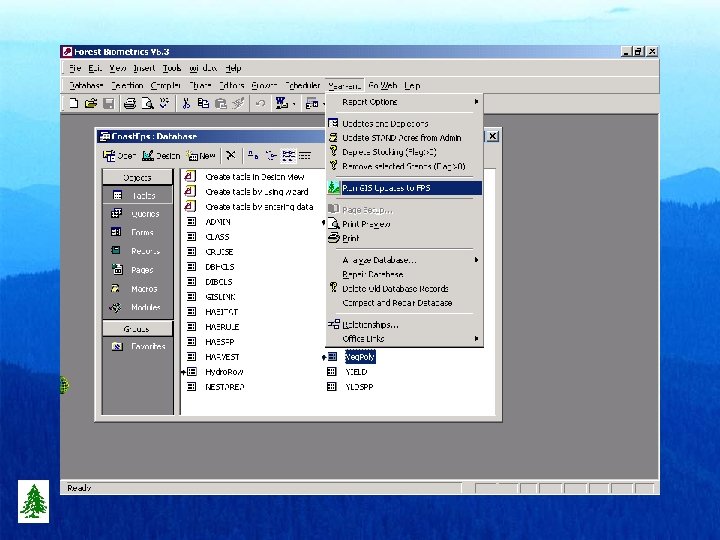The image size is (720, 540).
Task: Select Forms in Objects pane
Action: (x=137, y=232)
